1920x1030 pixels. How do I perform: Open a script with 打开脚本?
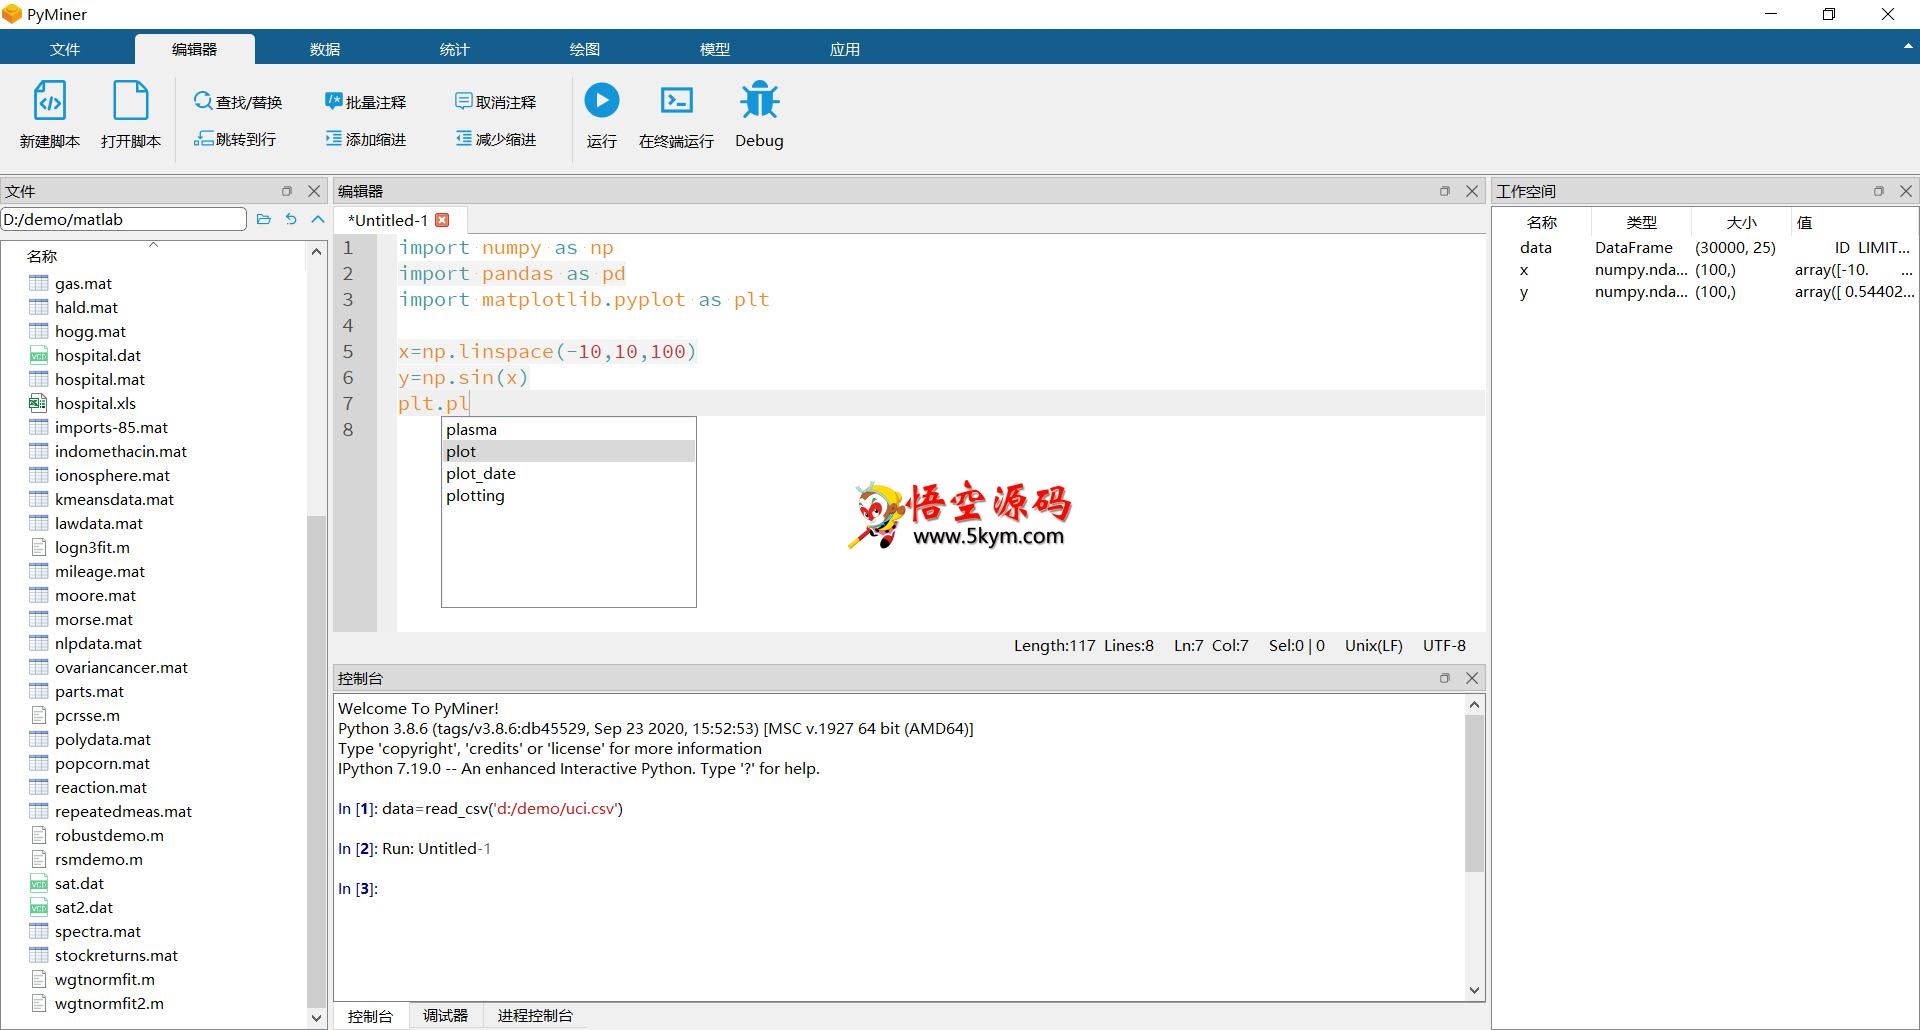131,115
